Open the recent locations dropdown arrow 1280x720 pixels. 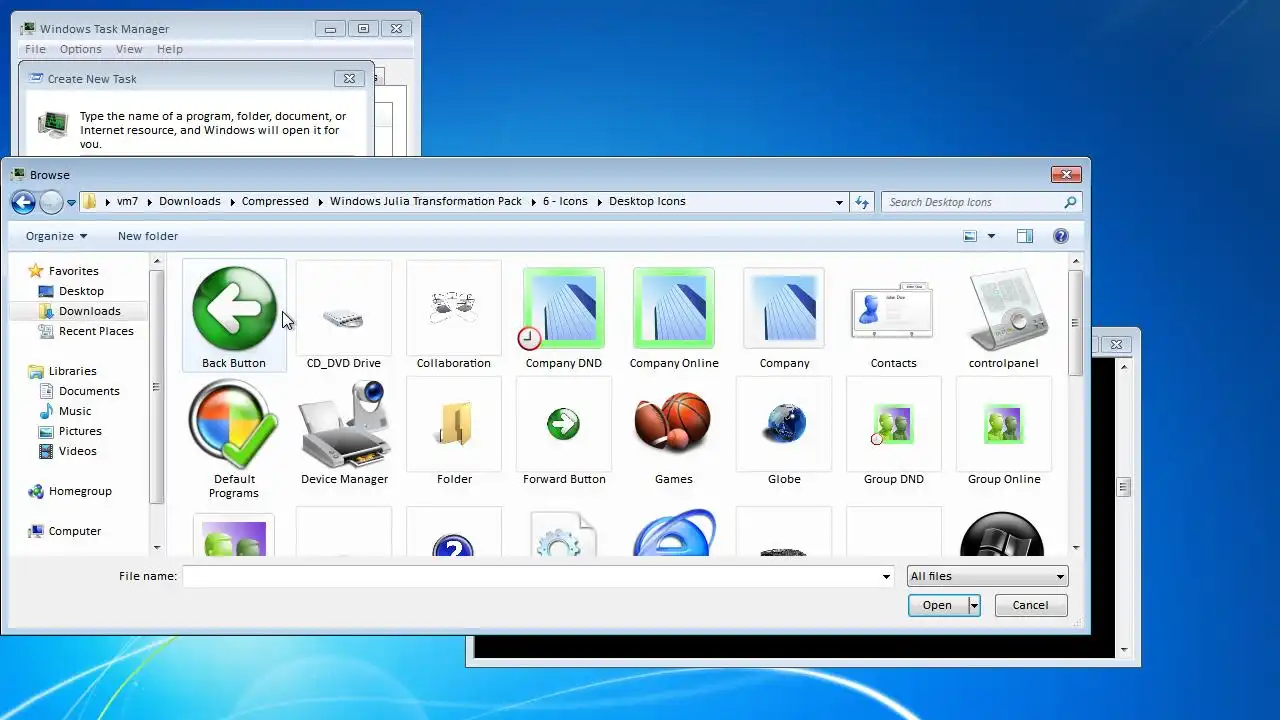pos(71,203)
